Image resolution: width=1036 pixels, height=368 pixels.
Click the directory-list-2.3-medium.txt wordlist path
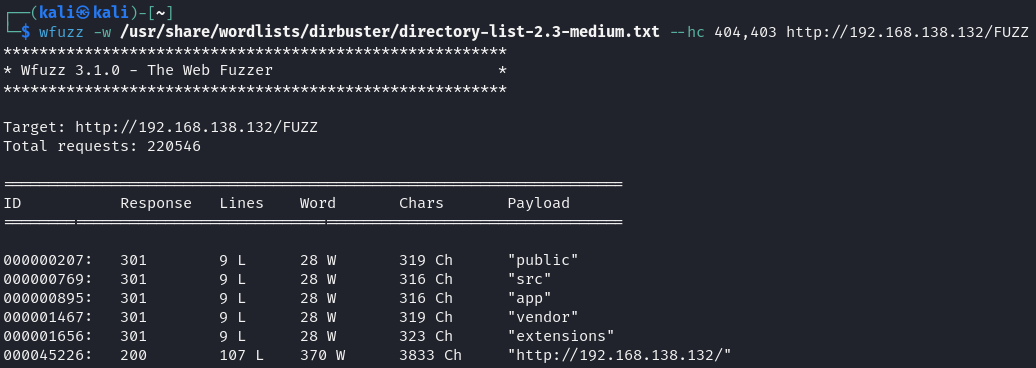point(390,31)
